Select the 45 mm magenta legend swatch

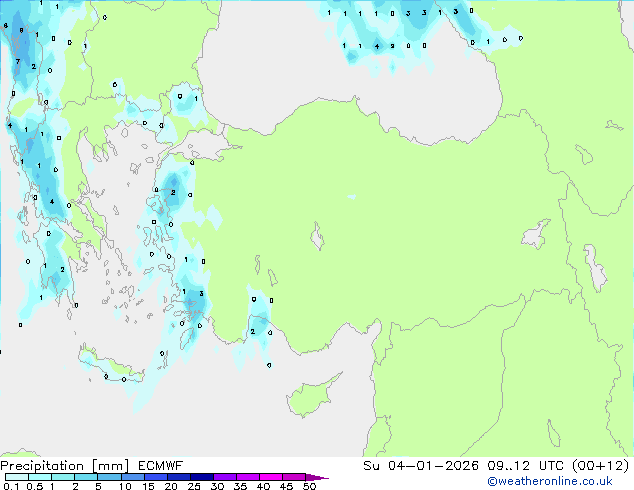tap(294, 477)
